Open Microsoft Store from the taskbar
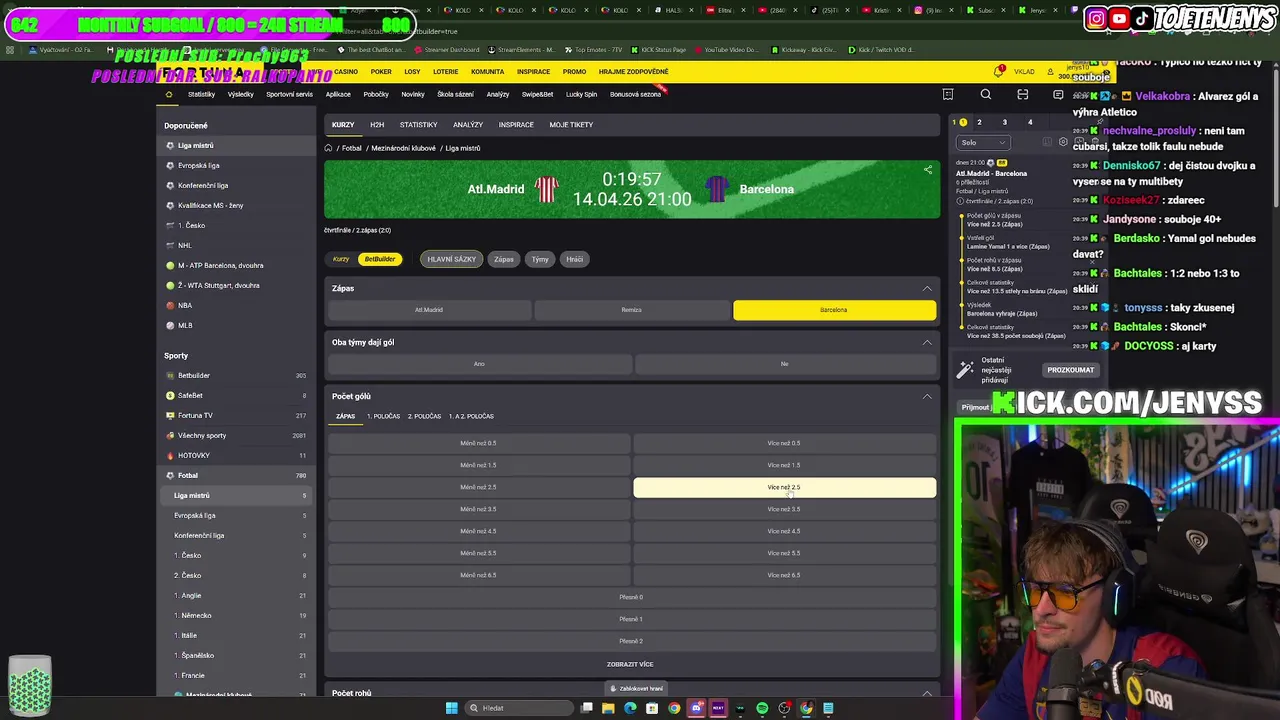This screenshot has height=720, width=1280. click(x=652, y=708)
